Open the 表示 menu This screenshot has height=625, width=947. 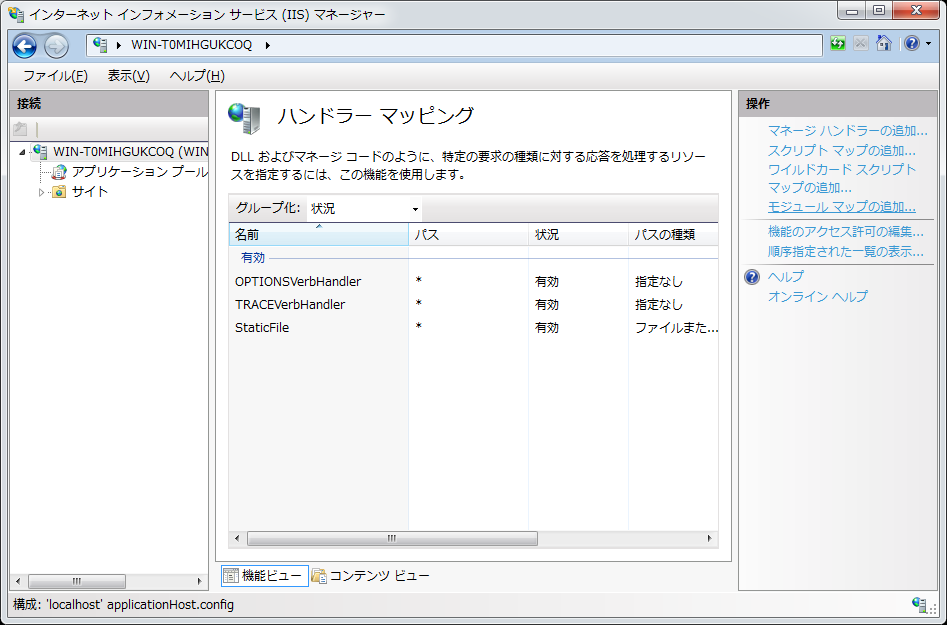coord(128,76)
